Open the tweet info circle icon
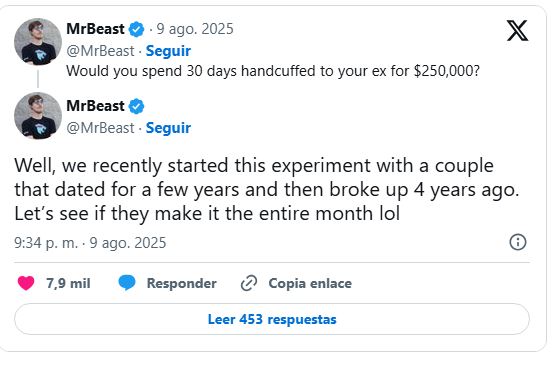 point(518,243)
